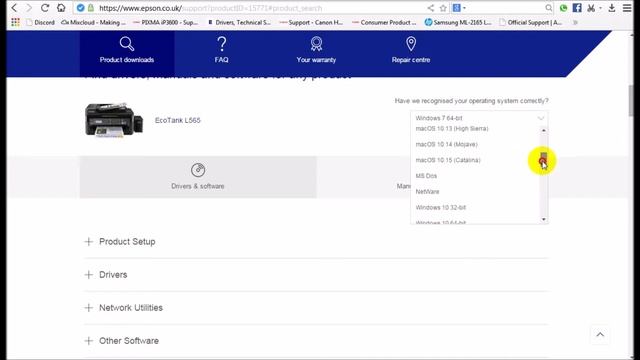Open the Drivers, Technical S... bookmark
This screenshot has width=640, height=360.
click(239, 22)
